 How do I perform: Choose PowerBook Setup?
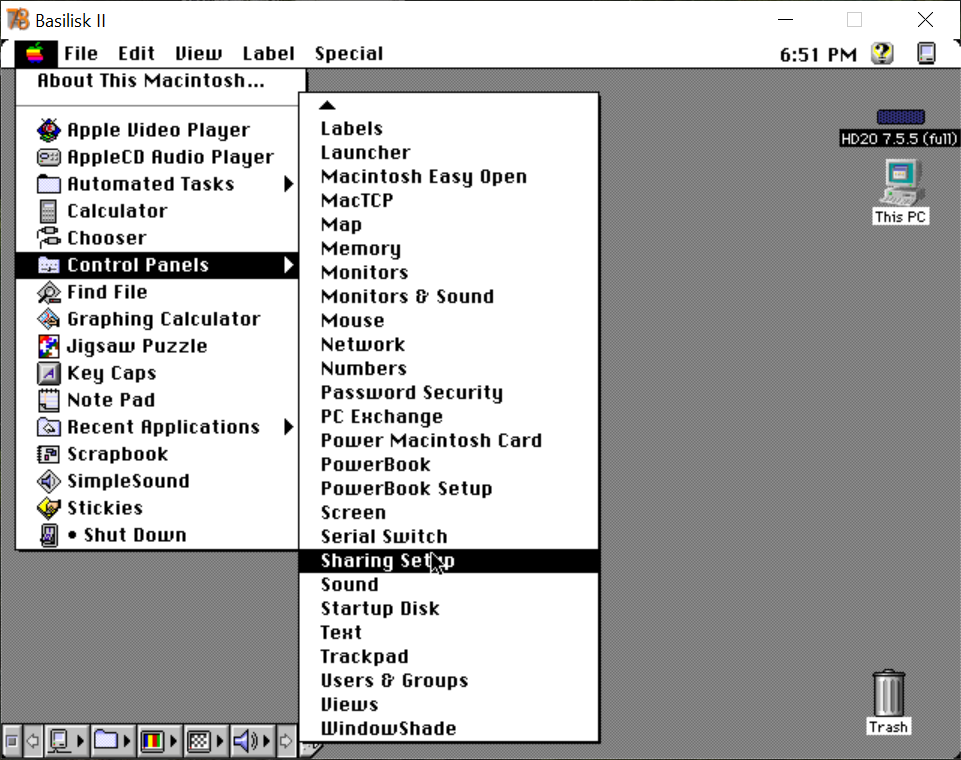[449, 488]
